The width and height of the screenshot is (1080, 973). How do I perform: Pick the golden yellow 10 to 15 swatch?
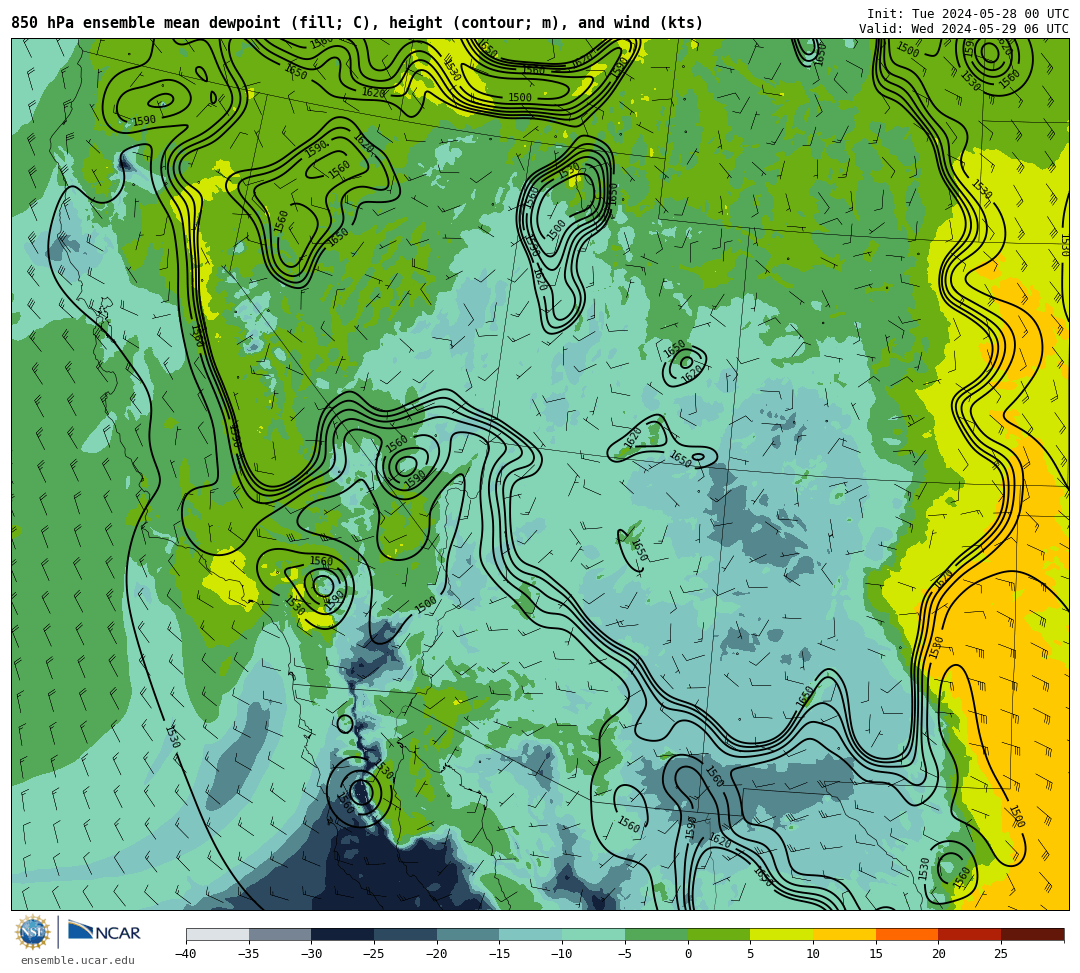pyautogui.click(x=844, y=934)
